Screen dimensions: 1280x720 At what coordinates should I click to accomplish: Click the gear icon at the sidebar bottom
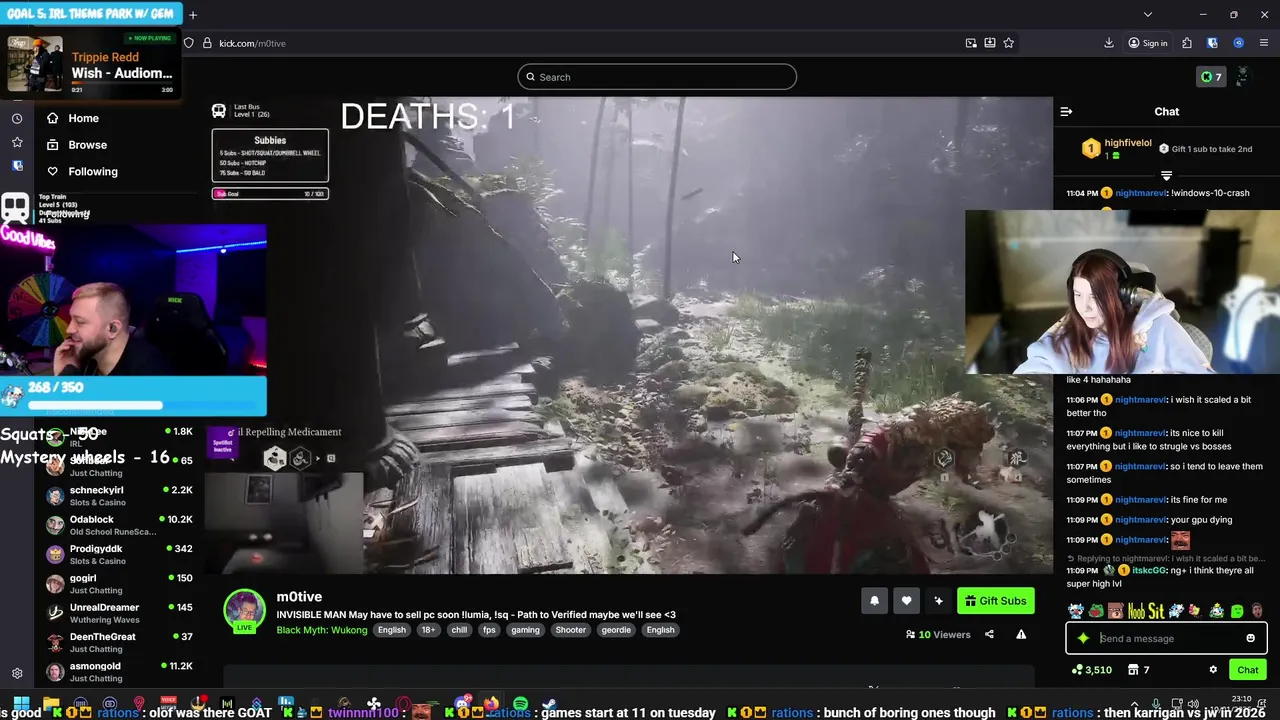point(16,674)
